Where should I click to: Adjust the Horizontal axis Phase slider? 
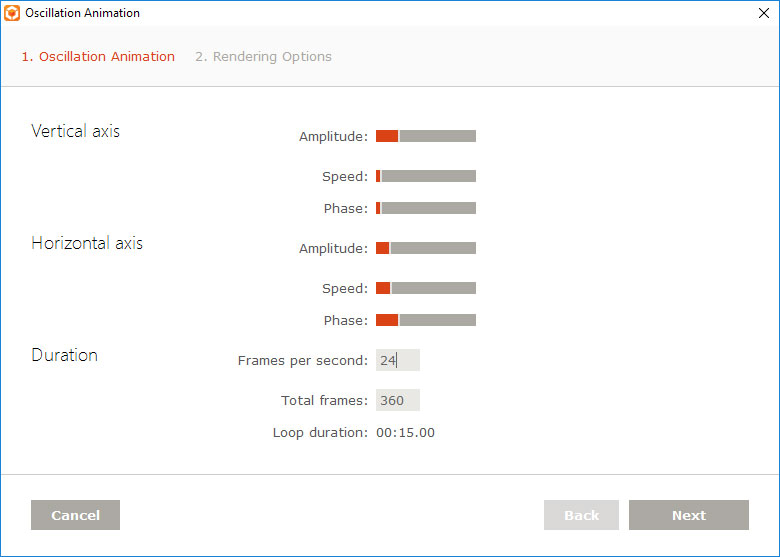pos(426,320)
